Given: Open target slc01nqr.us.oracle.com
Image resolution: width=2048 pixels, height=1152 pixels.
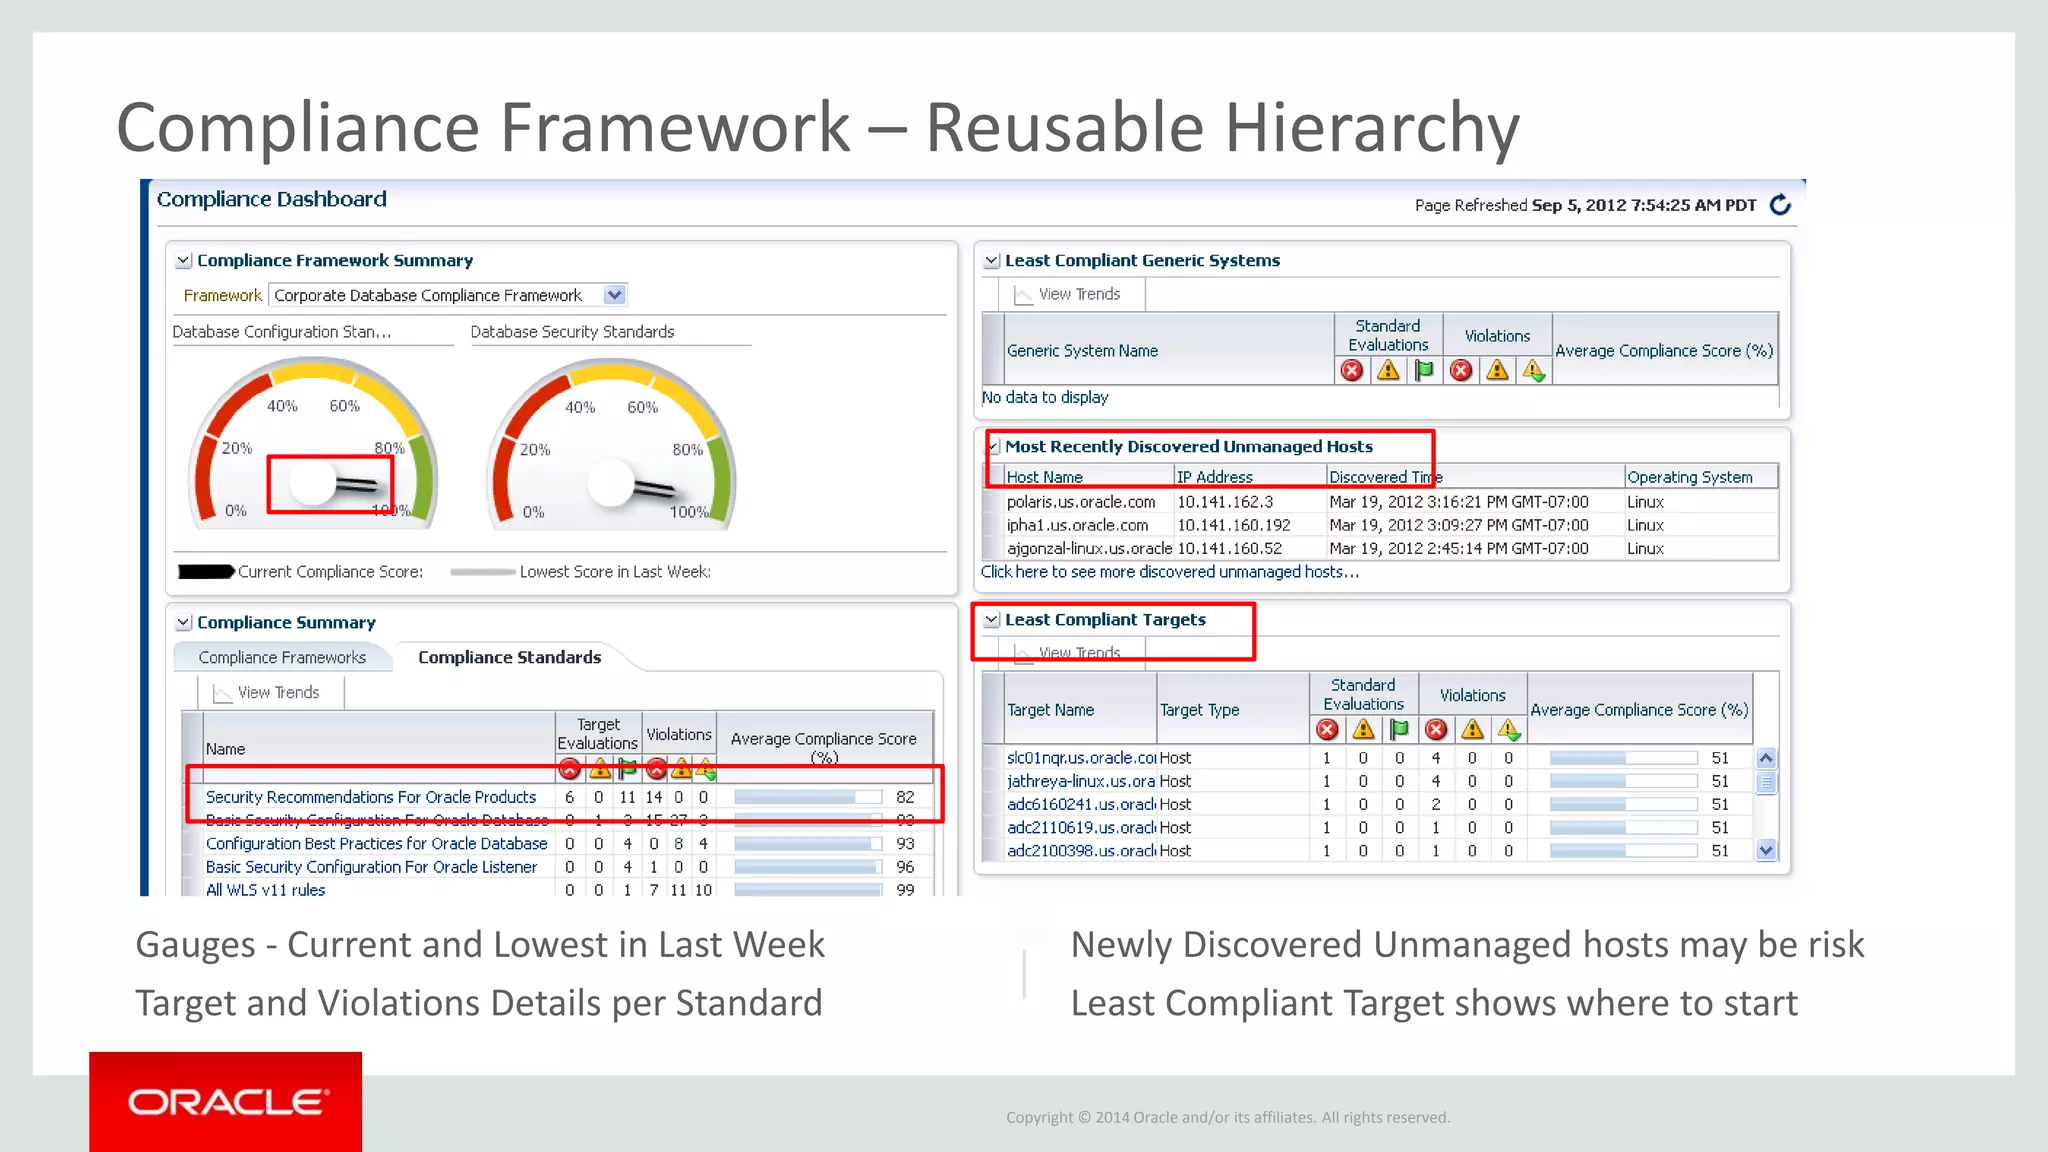Looking at the screenshot, I should pos(1081,758).
